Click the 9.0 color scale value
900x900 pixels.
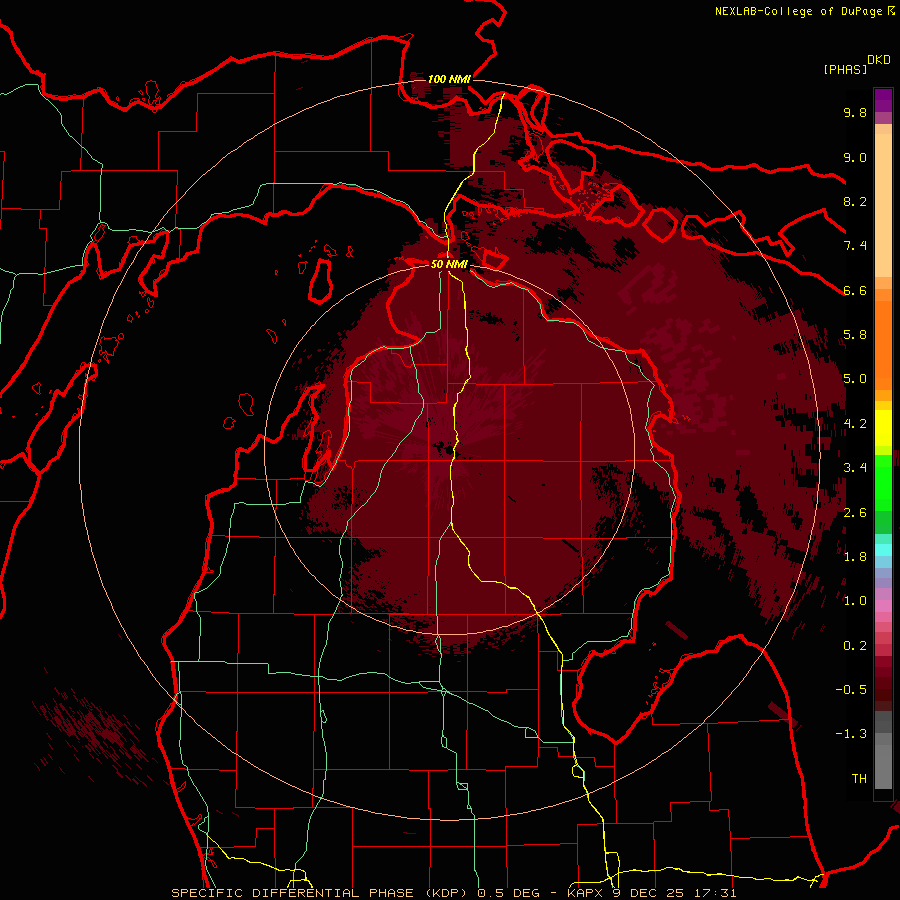pos(855,158)
